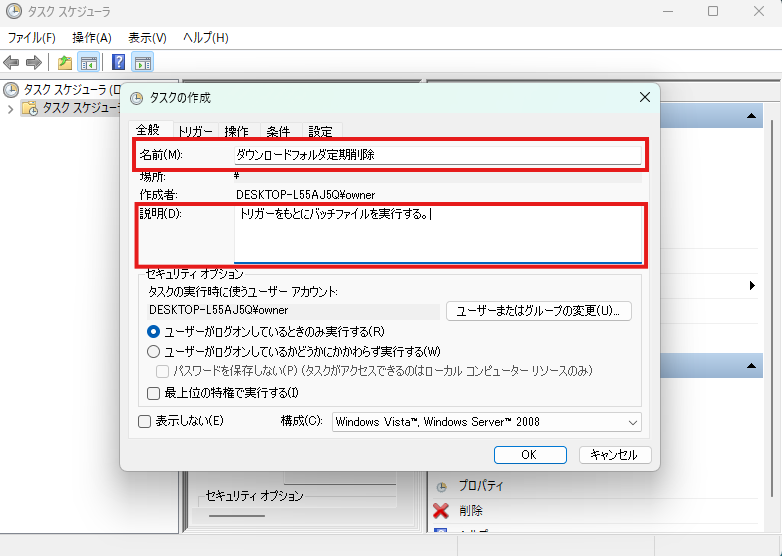
Task: Switch to the トリガー tab
Action: [195, 131]
